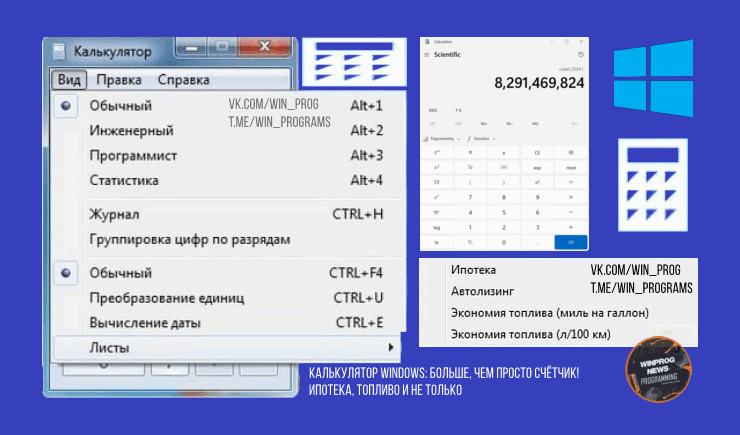Click the digit 7 key

click(470, 197)
